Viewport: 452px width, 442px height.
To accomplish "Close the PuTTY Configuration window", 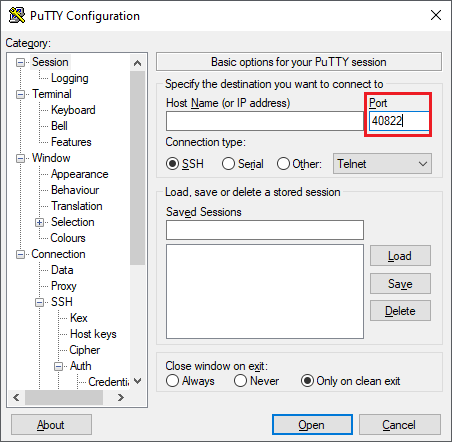I will 436,15.
